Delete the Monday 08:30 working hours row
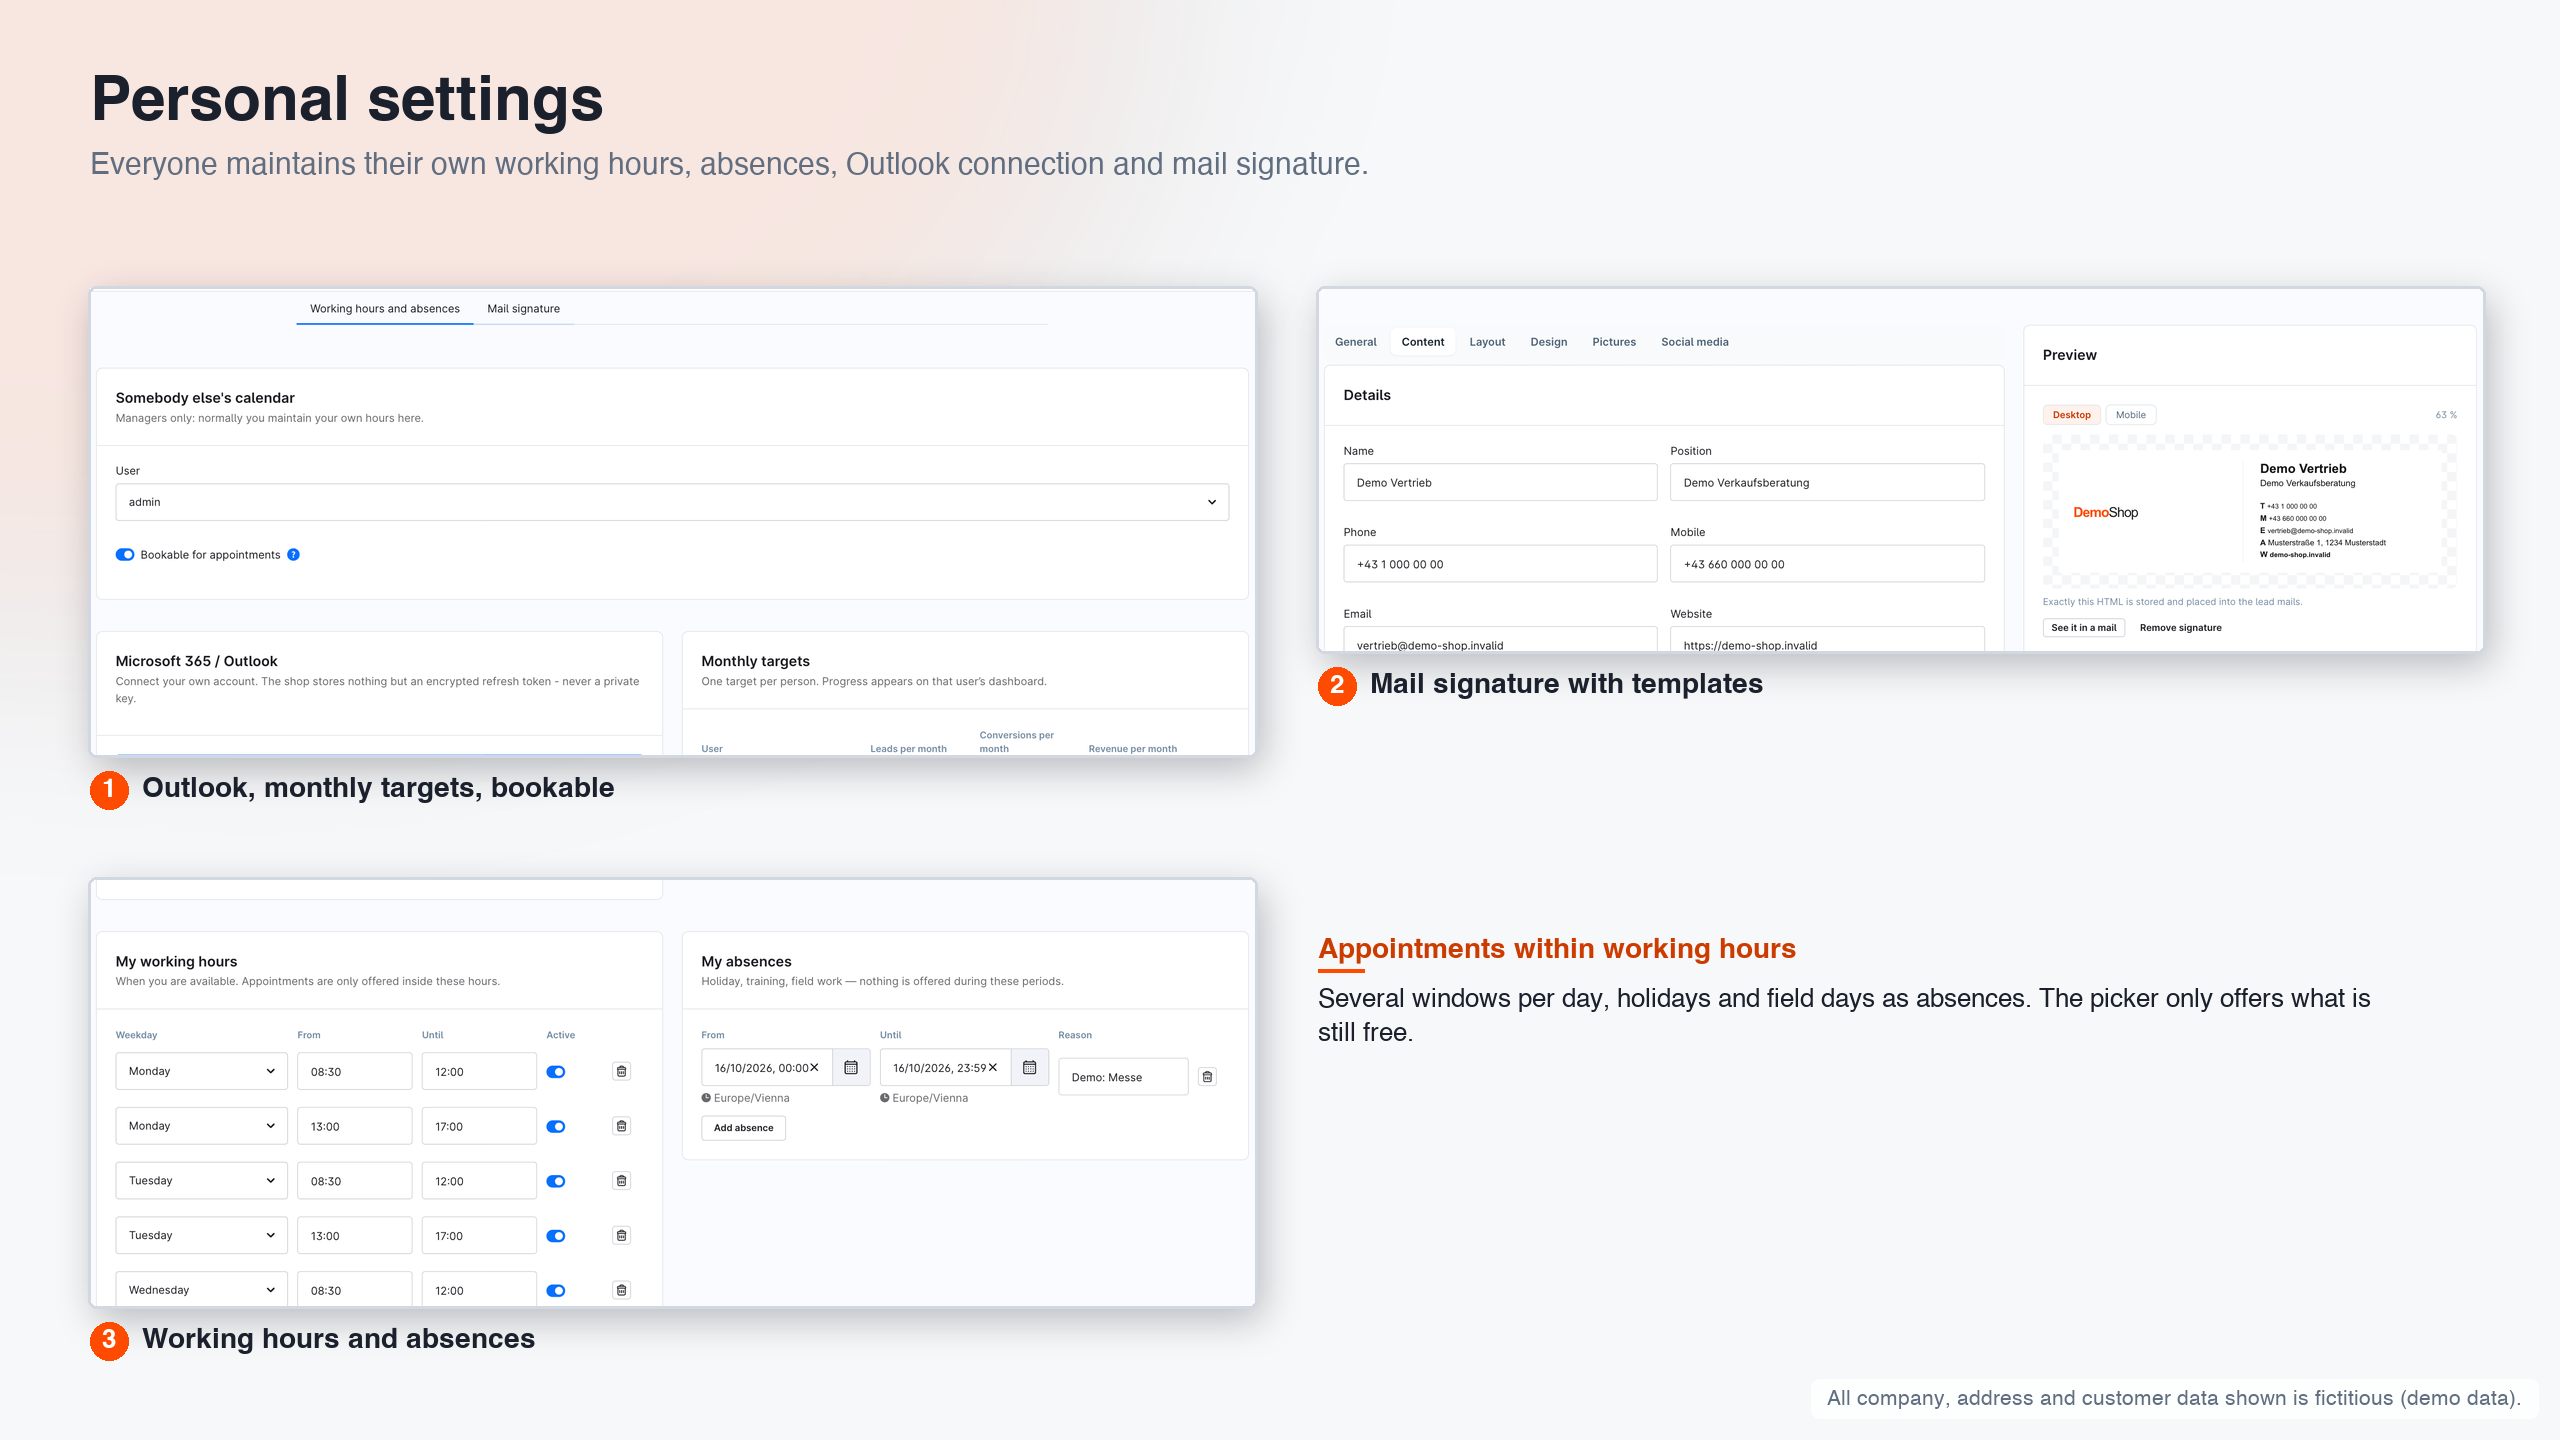The image size is (2560, 1440). coord(621,1071)
